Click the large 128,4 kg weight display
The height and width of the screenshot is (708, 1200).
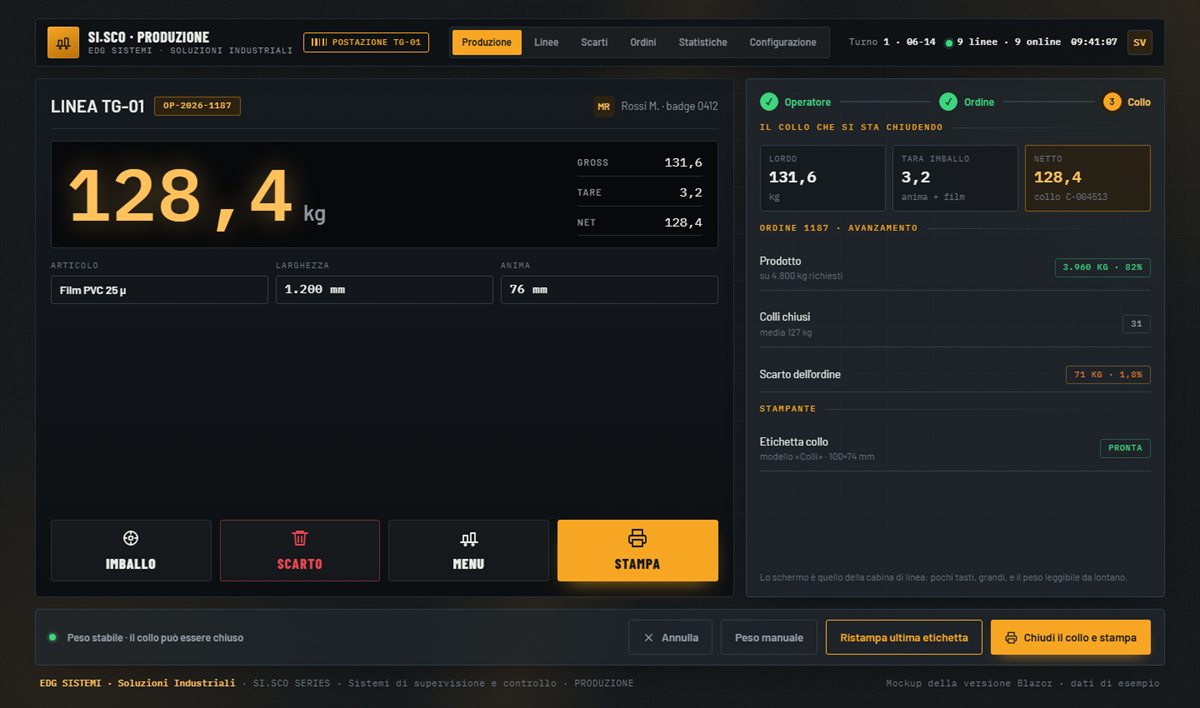pos(197,197)
